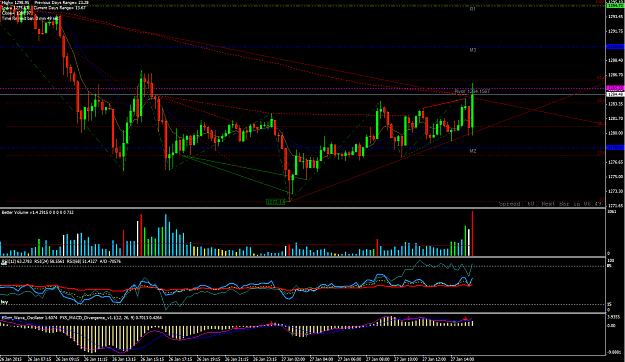Click the Spread / Next Bar status text

coord(550,204)
